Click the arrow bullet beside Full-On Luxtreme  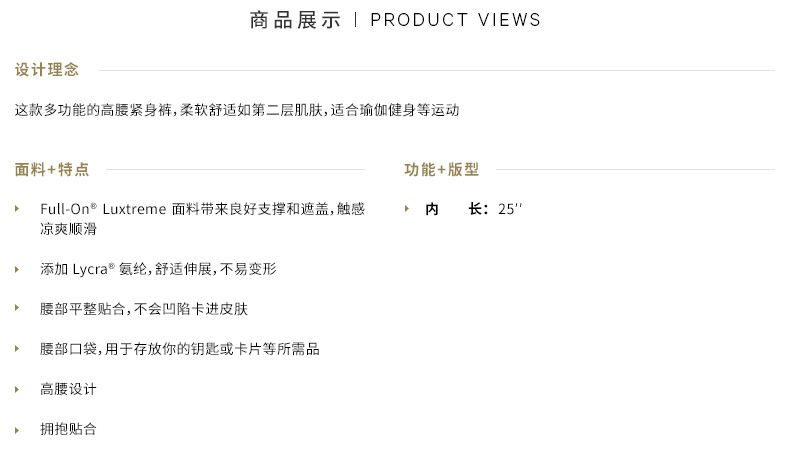click(17, 209)
